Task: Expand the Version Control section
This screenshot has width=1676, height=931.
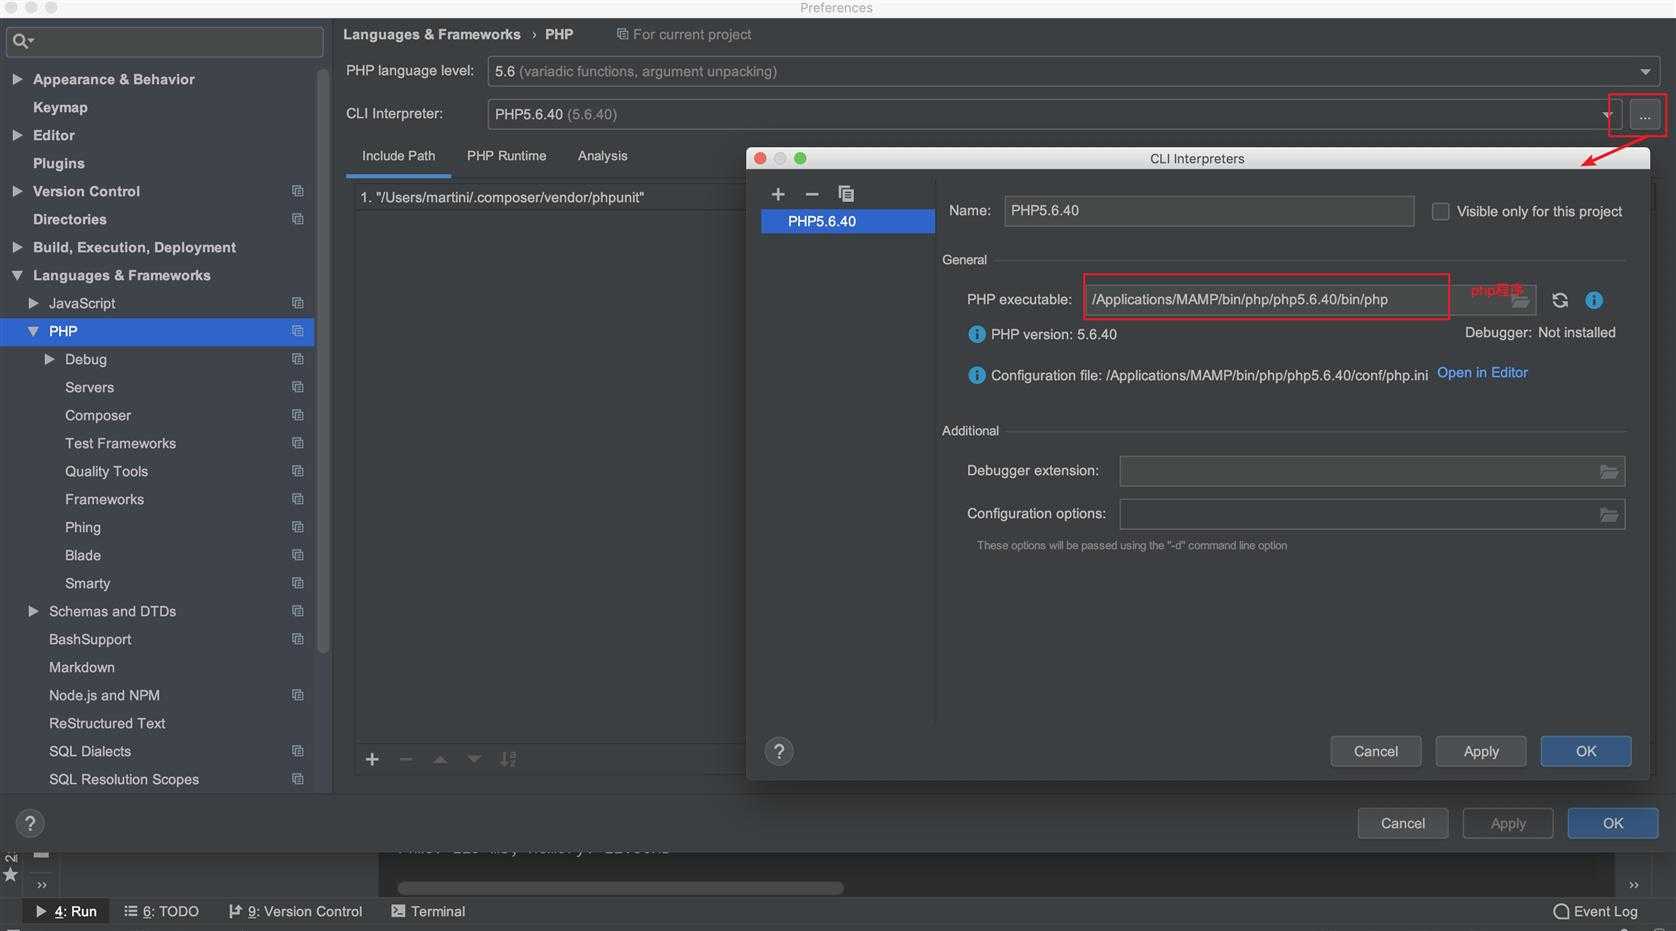Action: [x=17, y=191]
